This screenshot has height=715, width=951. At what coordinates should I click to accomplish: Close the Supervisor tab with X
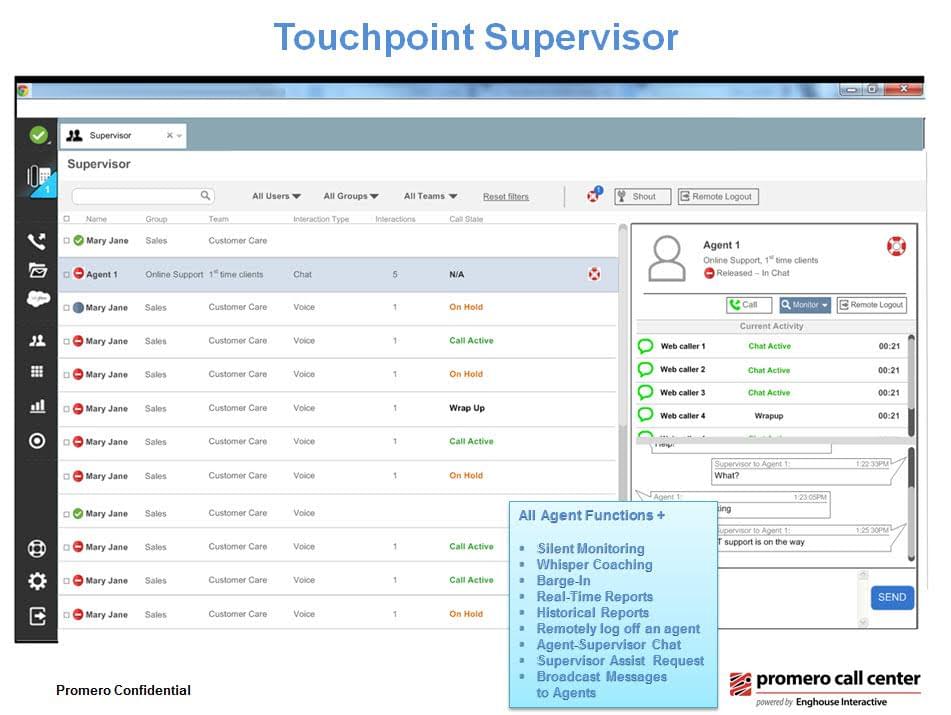[x=170, y=135]
